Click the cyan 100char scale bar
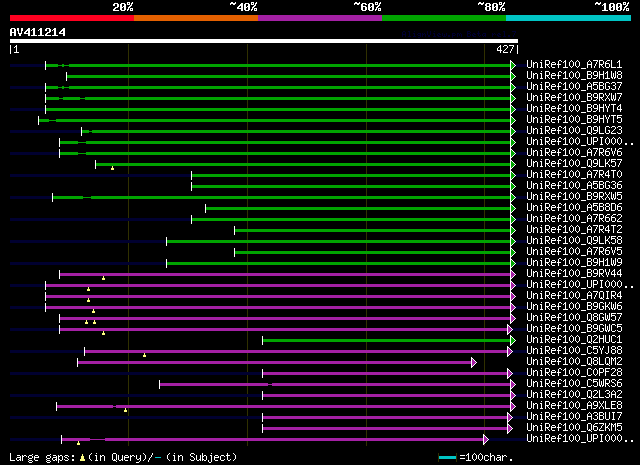Image resolution: width=640 pixels, height=465 pixels. (447, 458)
